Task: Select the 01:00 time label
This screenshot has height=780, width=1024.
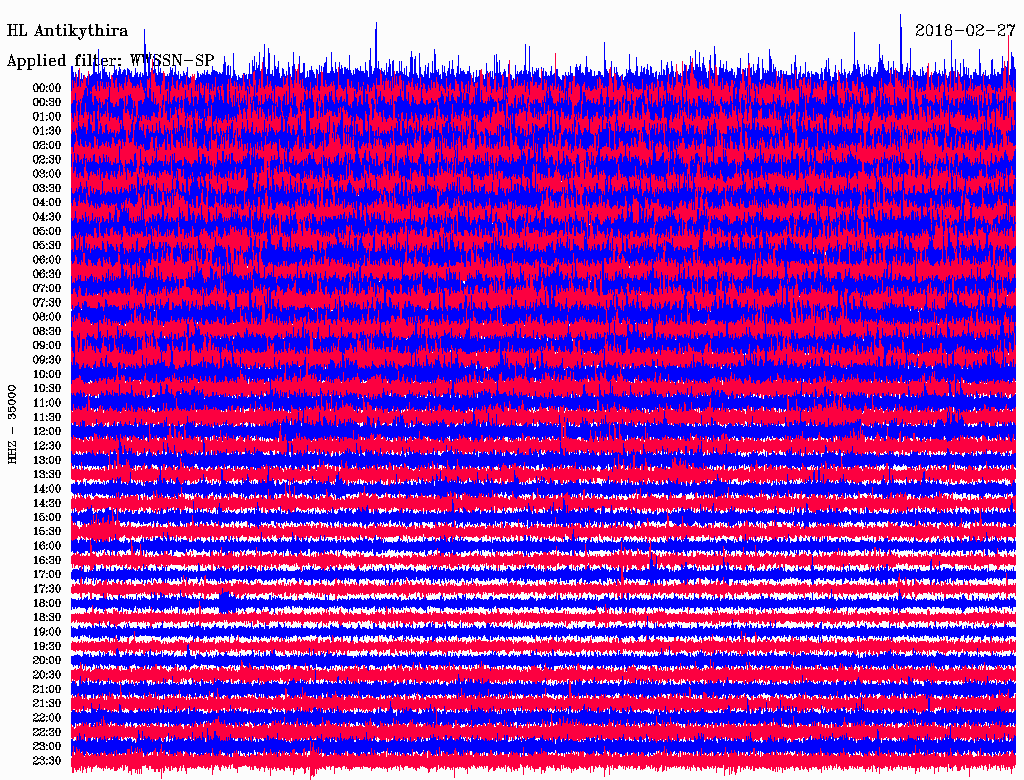Action: 47,117
